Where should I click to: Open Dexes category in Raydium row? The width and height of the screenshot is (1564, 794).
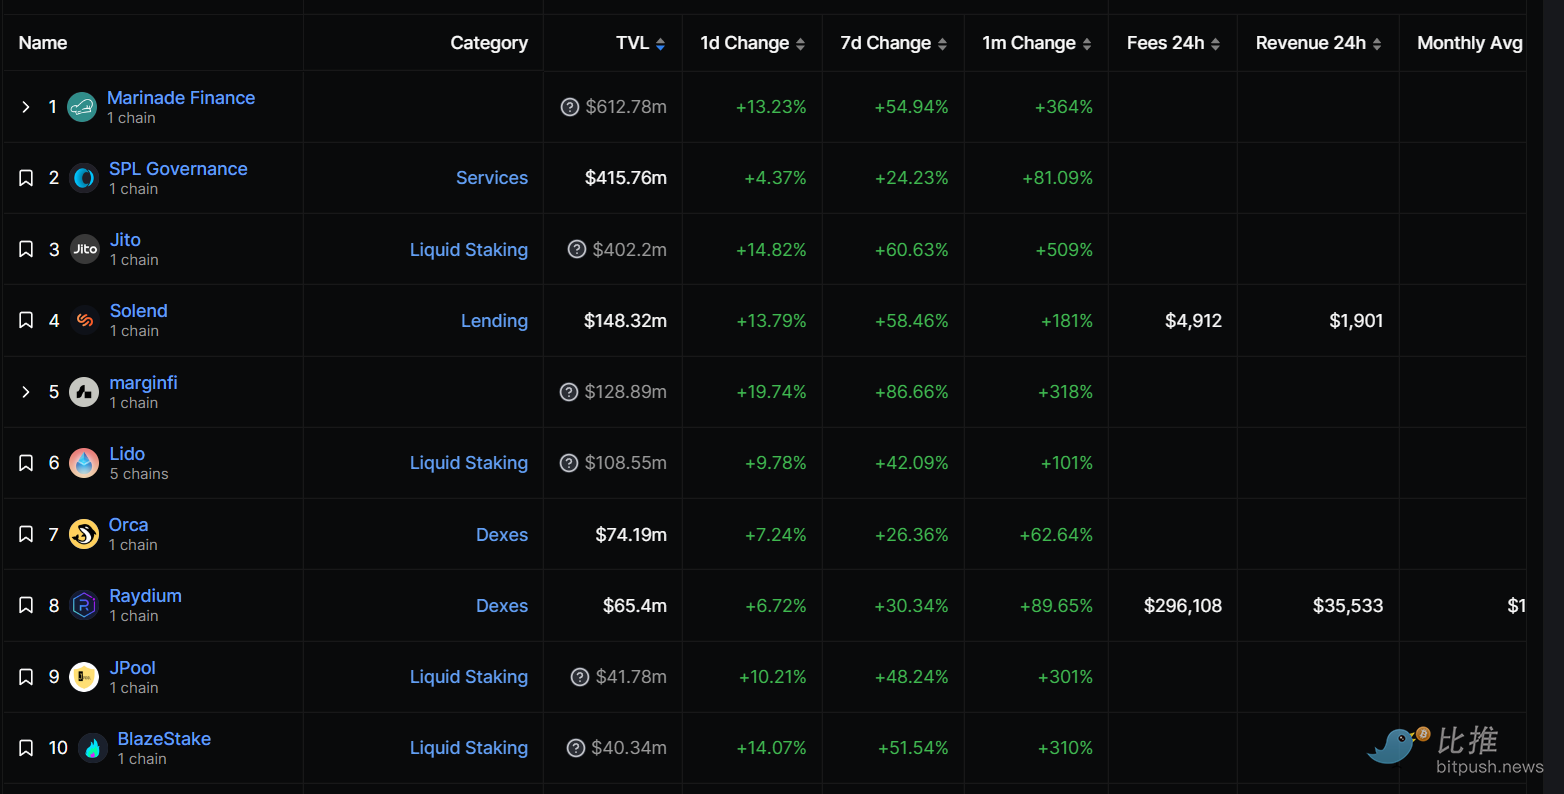(x=502, y=606)
